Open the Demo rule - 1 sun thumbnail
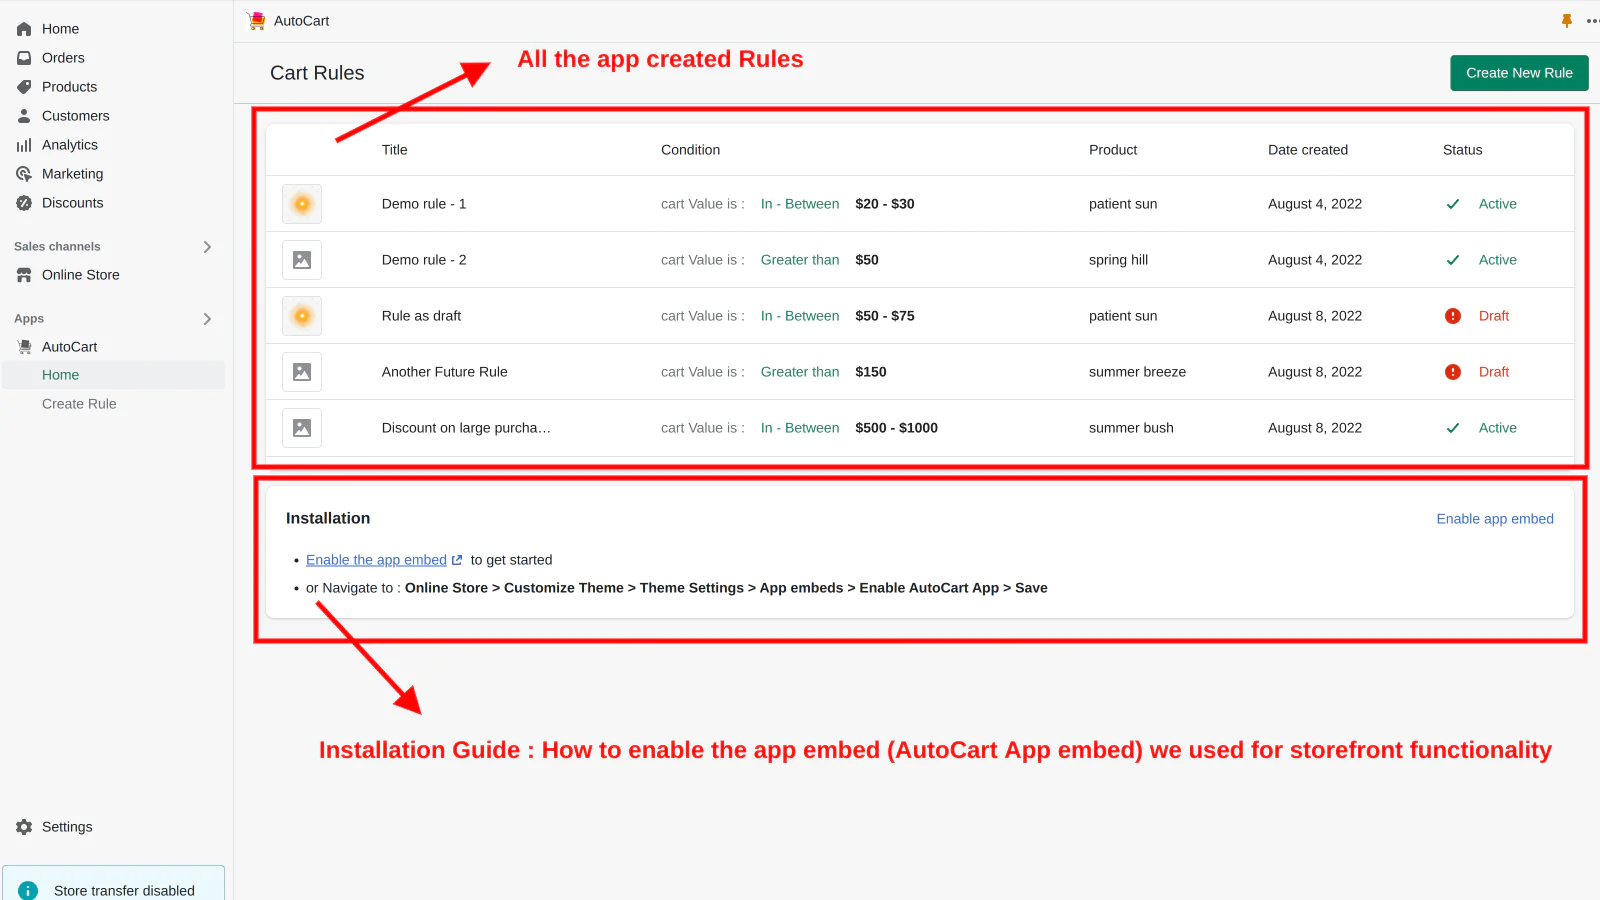Screen dimensions: 1600x900 302,204
